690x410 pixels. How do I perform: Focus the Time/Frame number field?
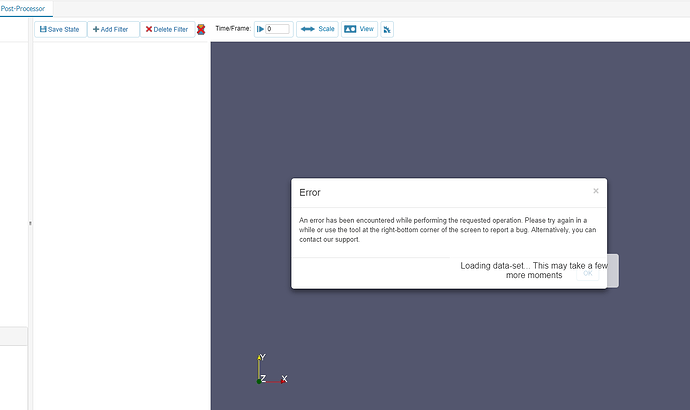[277, 29]
